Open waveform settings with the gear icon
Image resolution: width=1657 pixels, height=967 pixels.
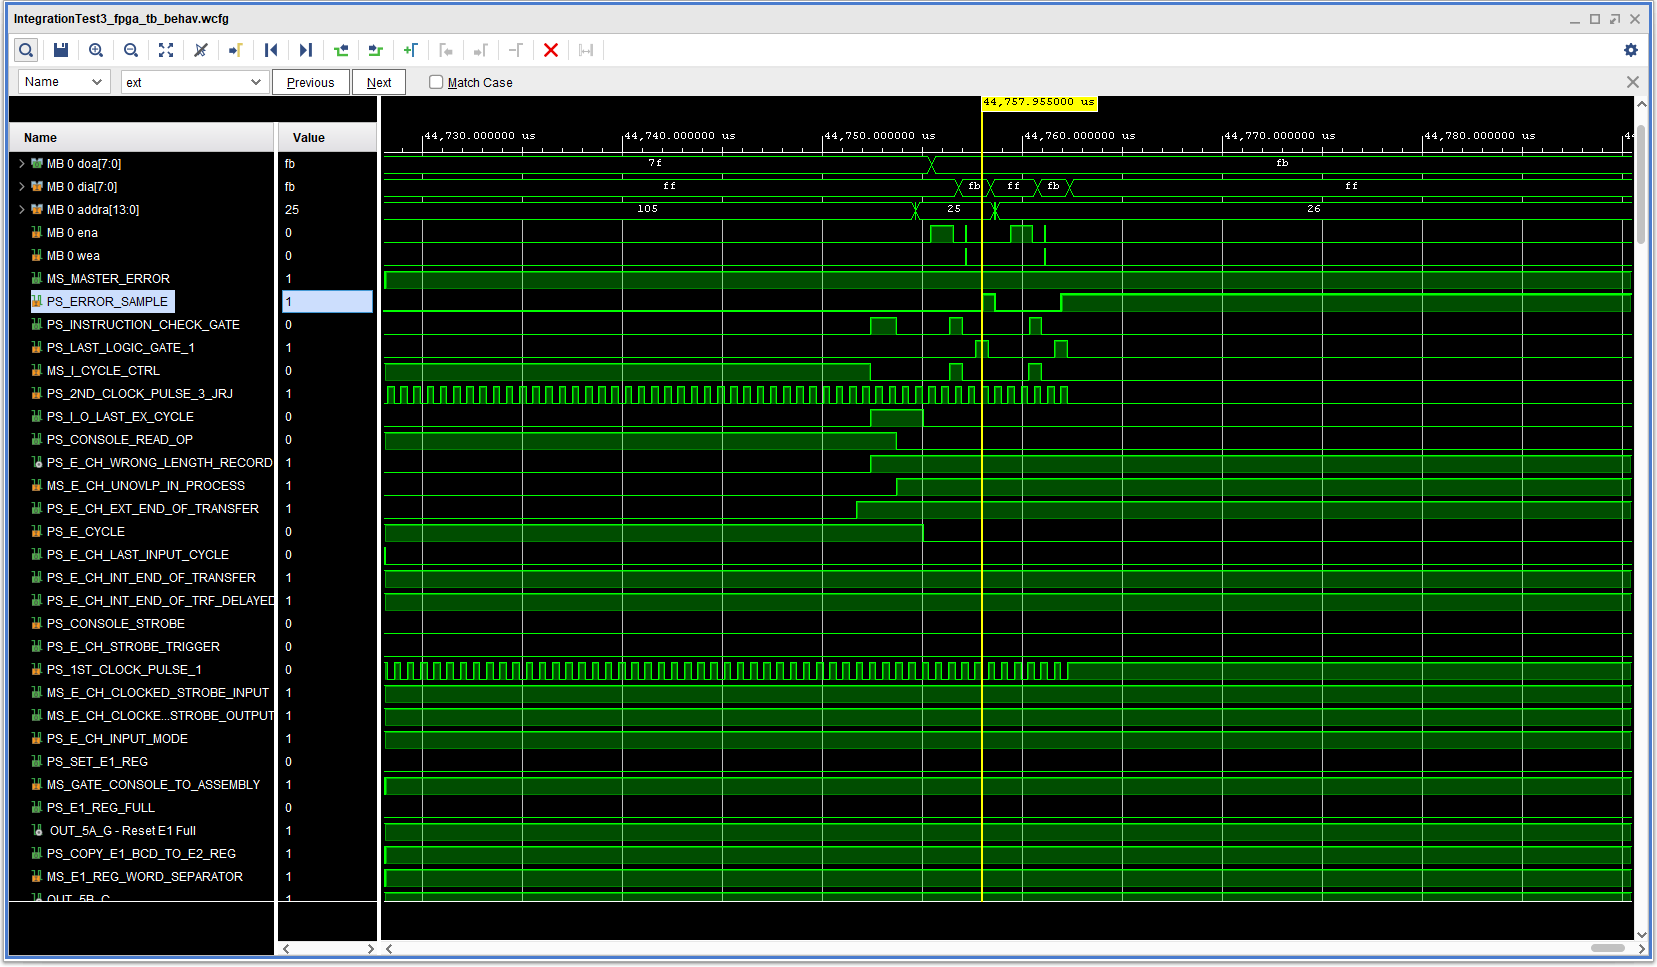(1630, 50)
